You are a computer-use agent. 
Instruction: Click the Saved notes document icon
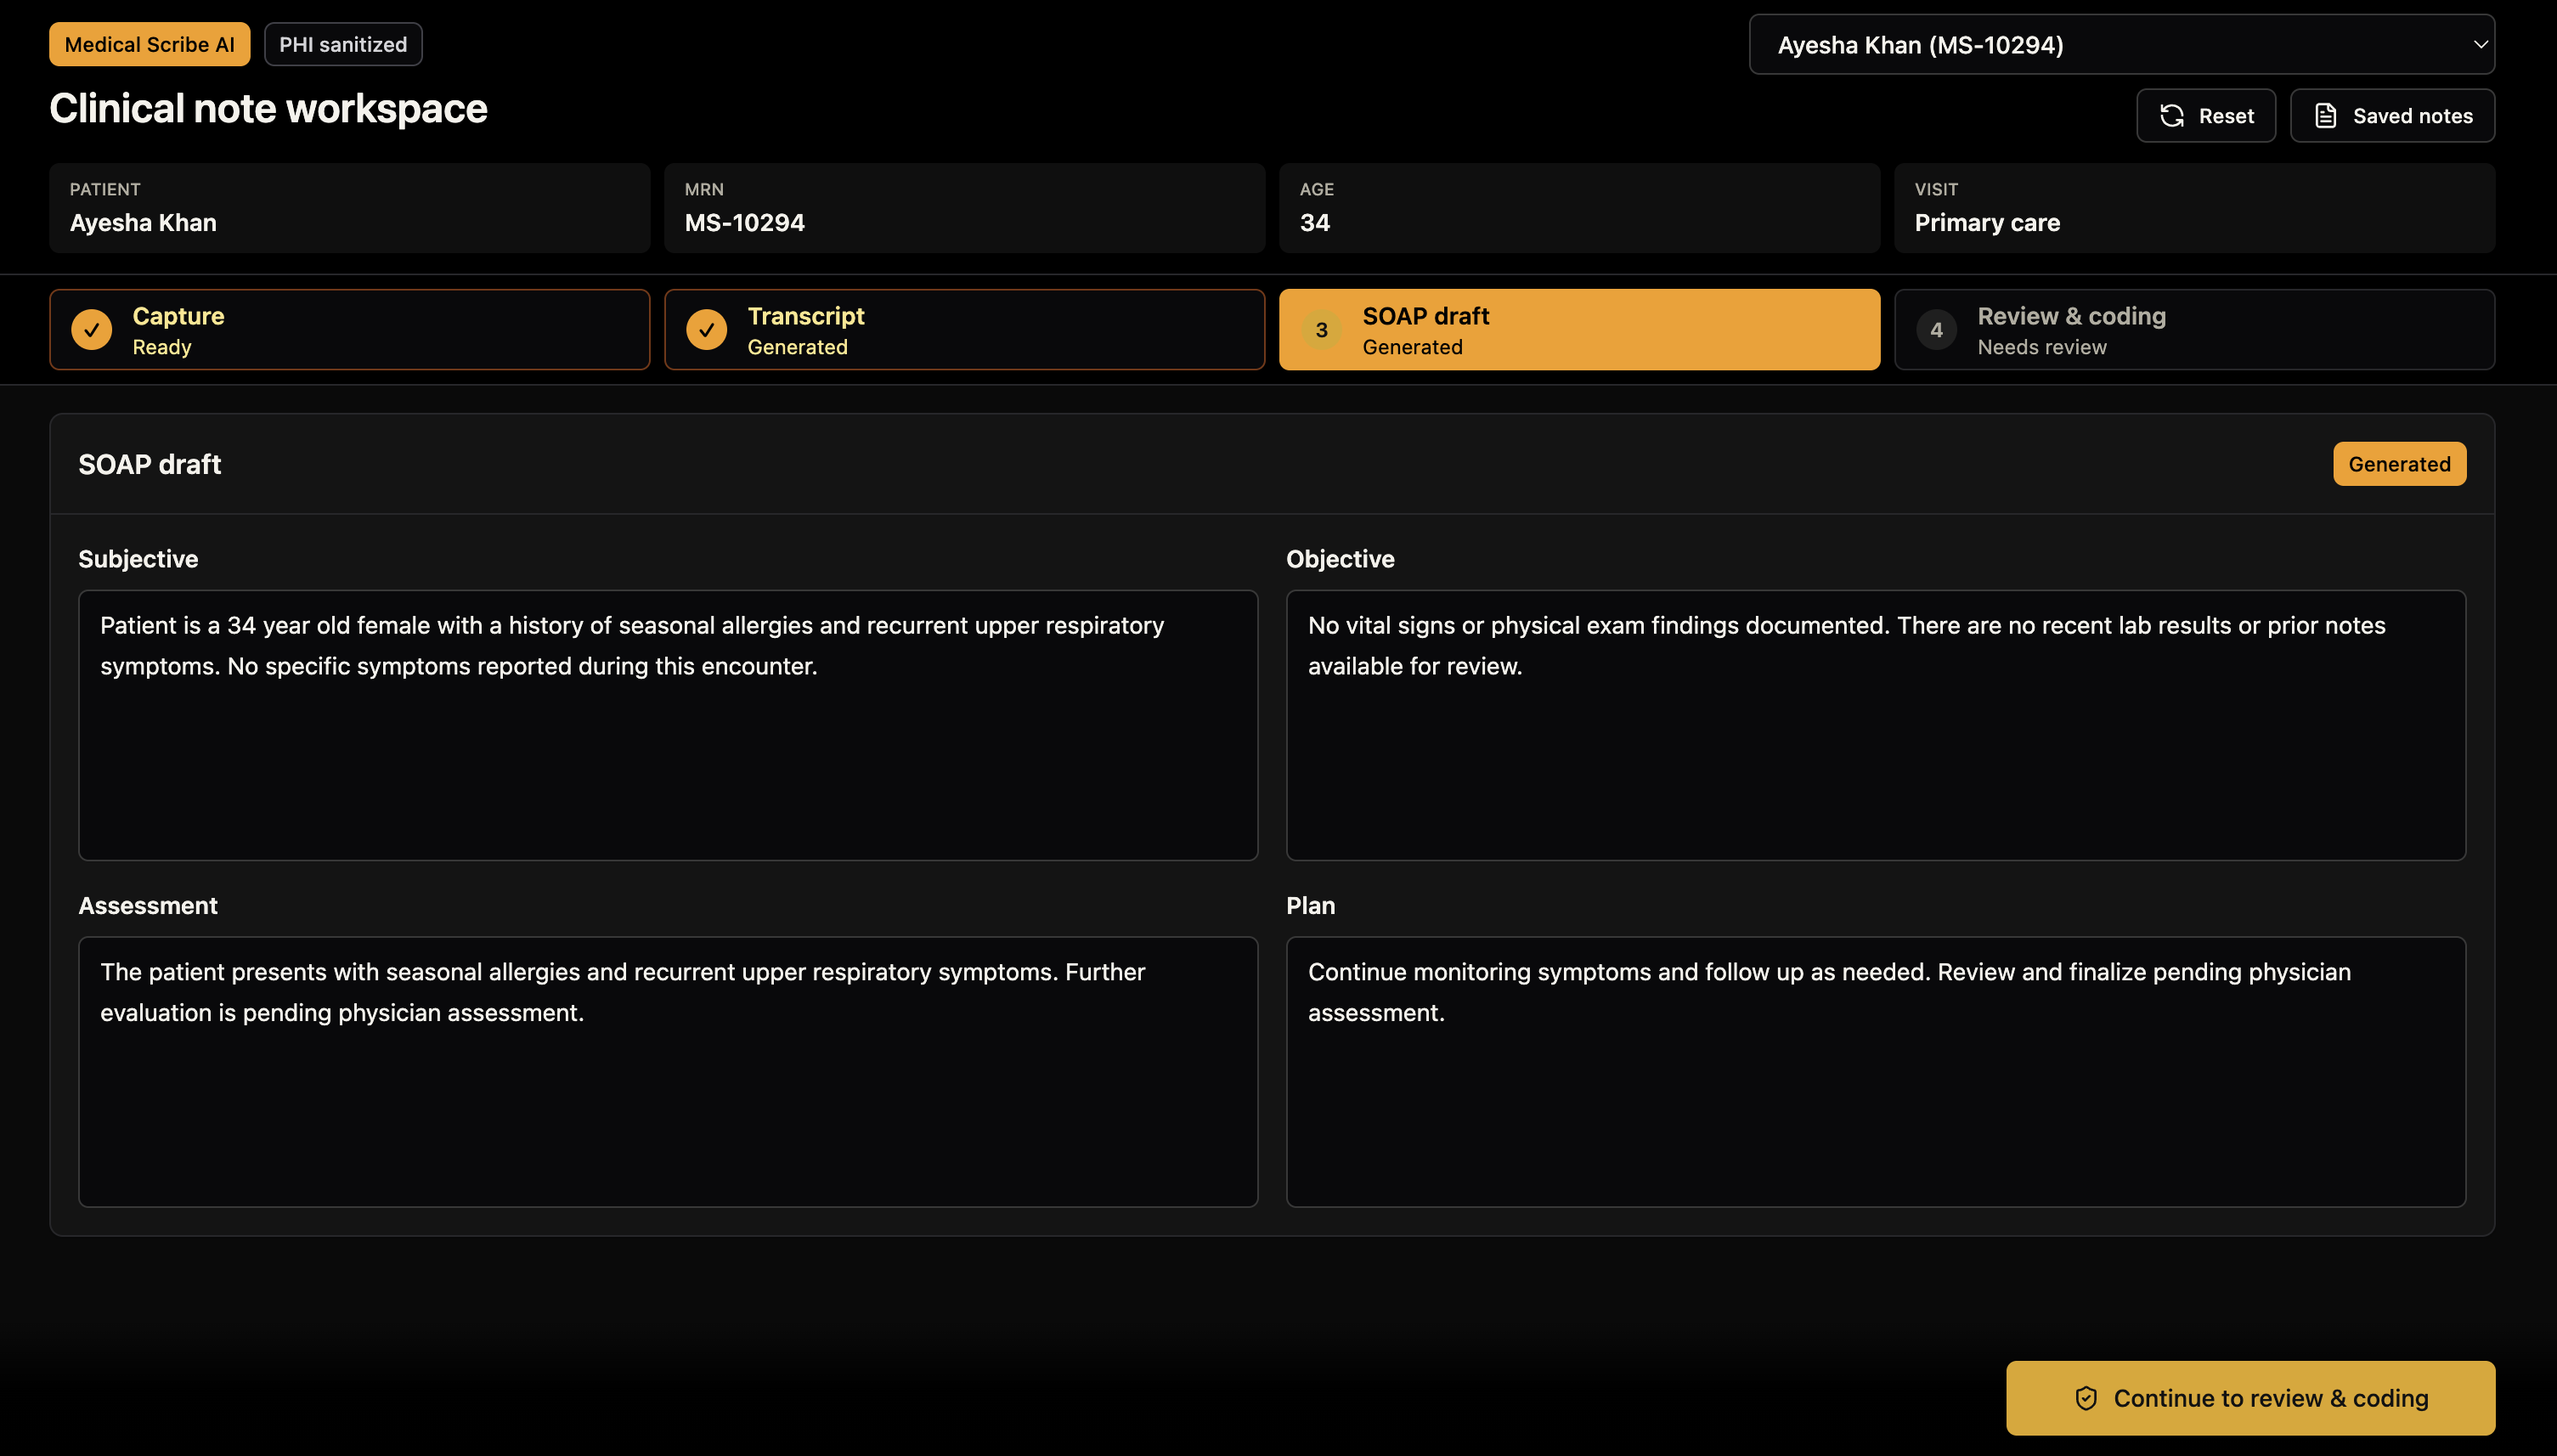[2326, 116]
